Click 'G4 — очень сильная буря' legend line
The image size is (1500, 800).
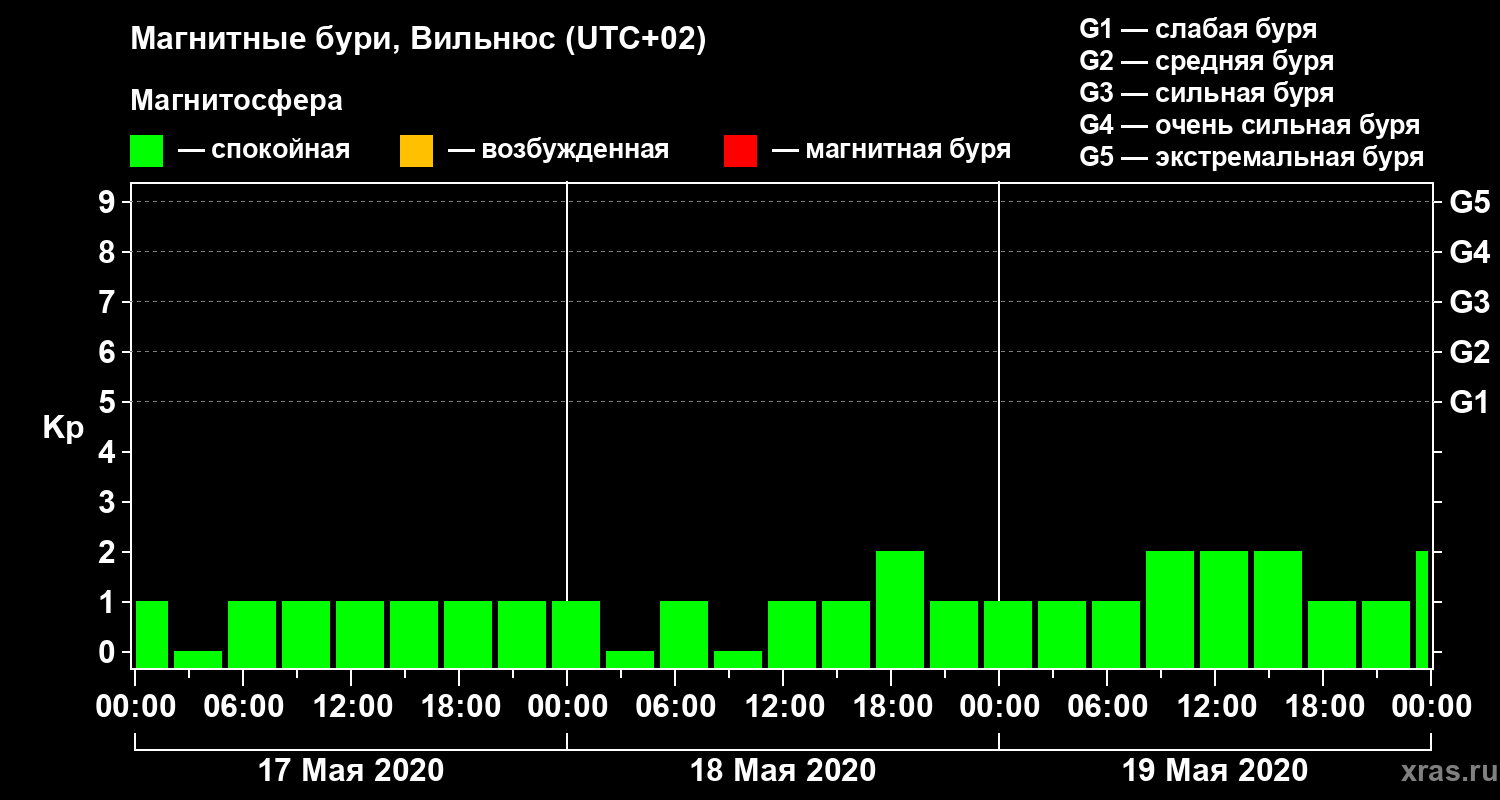tap(1249, 125)
